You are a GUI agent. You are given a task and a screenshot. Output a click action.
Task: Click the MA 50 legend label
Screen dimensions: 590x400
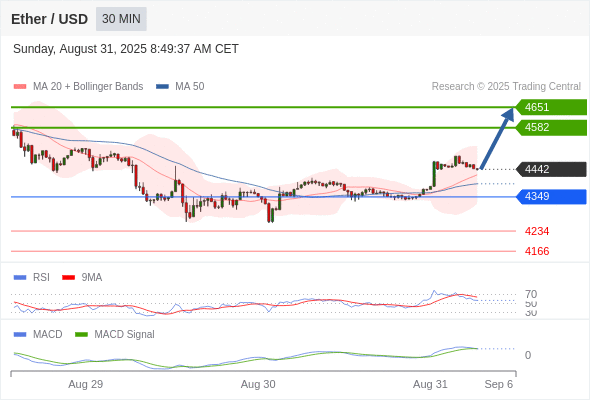point(190,87)
